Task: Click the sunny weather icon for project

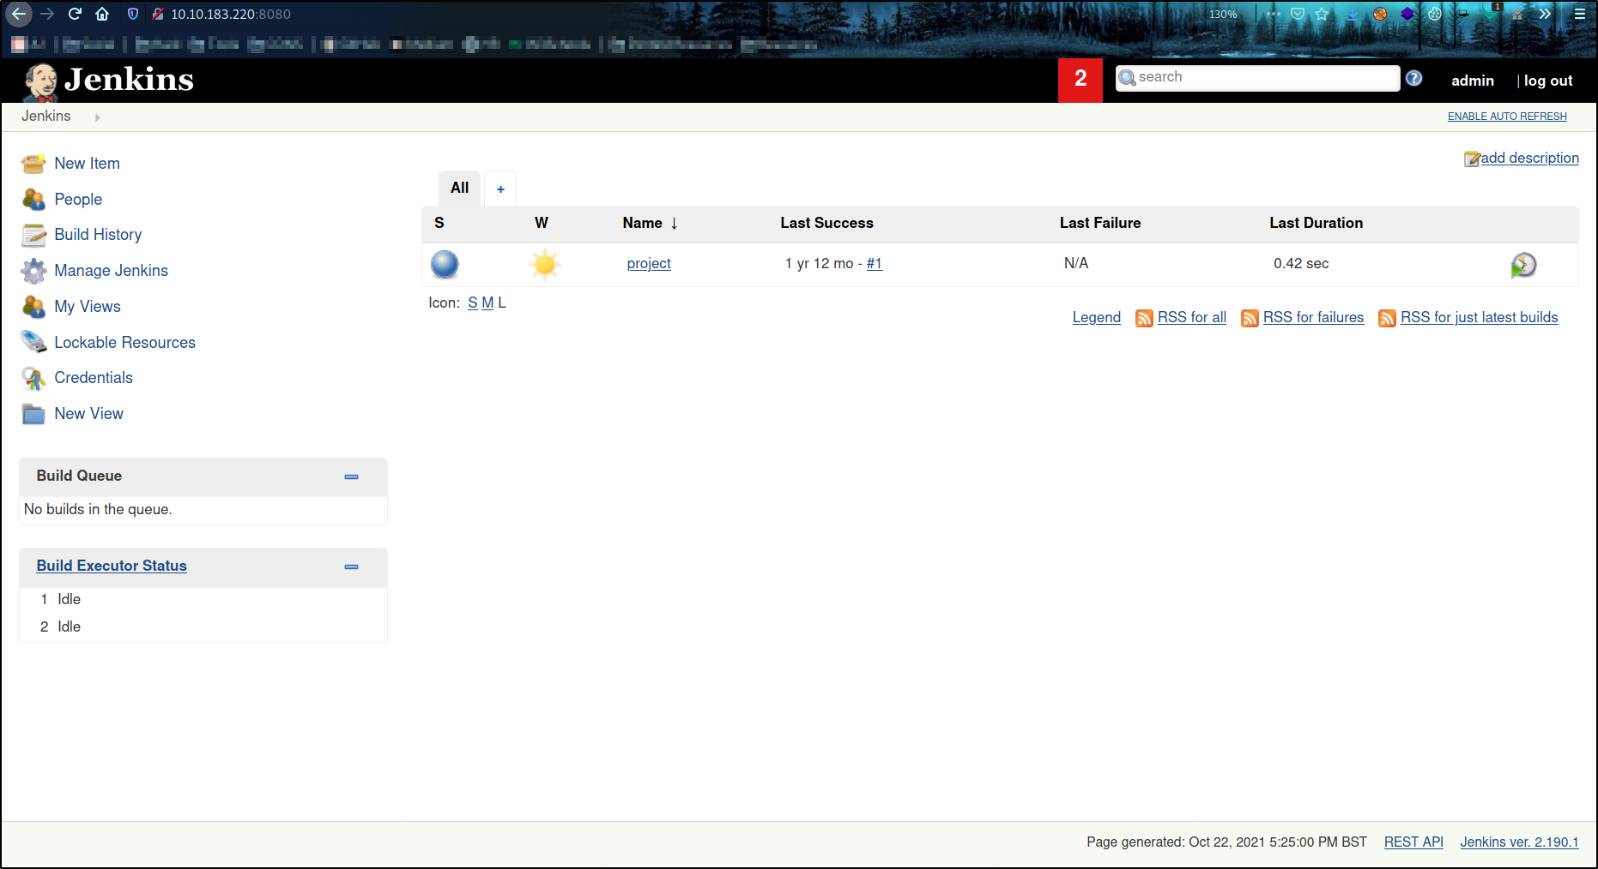Action: pos(544,264)
